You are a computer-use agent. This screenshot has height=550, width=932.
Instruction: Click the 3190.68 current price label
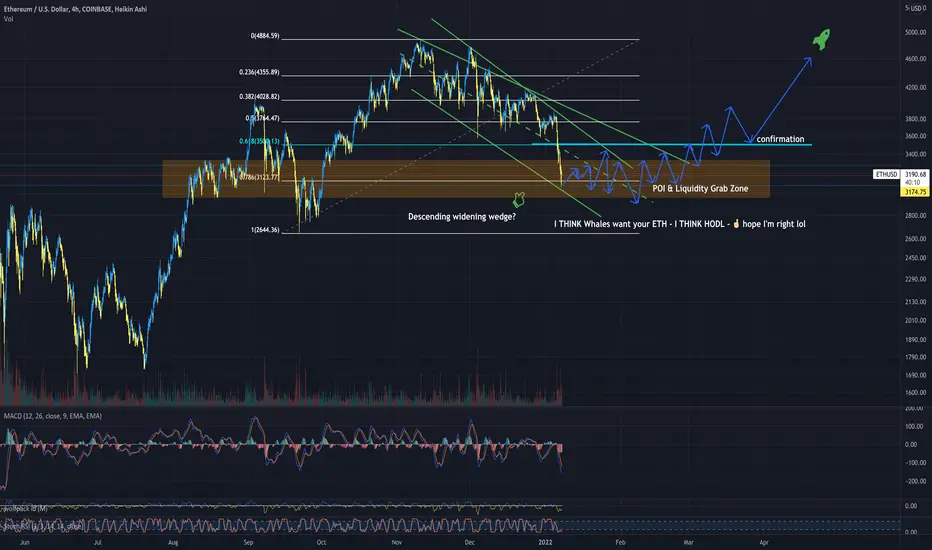(915, 174)
